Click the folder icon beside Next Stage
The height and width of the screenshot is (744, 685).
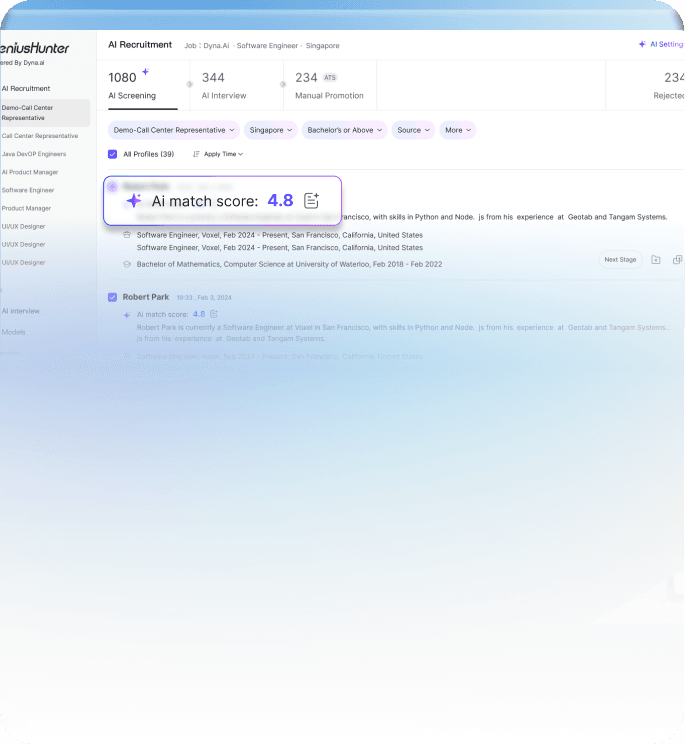tap(656, 260)
